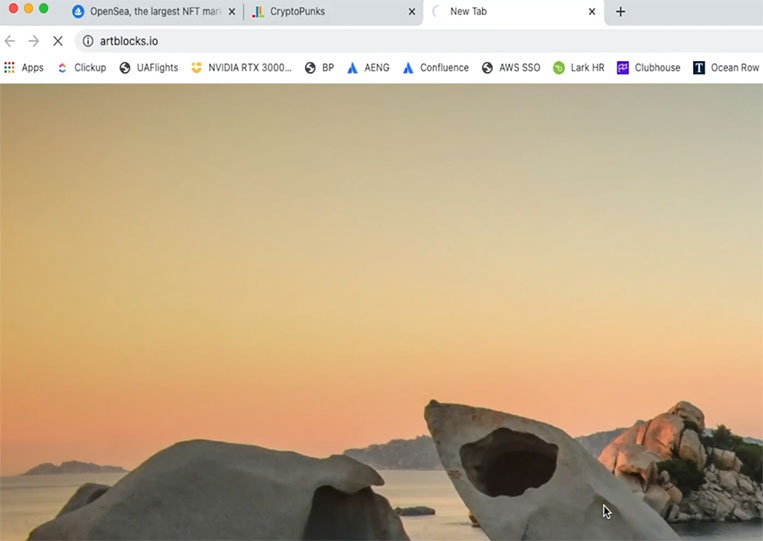
Task: Close the CryptoPunks tab
Action: point(412,12)
